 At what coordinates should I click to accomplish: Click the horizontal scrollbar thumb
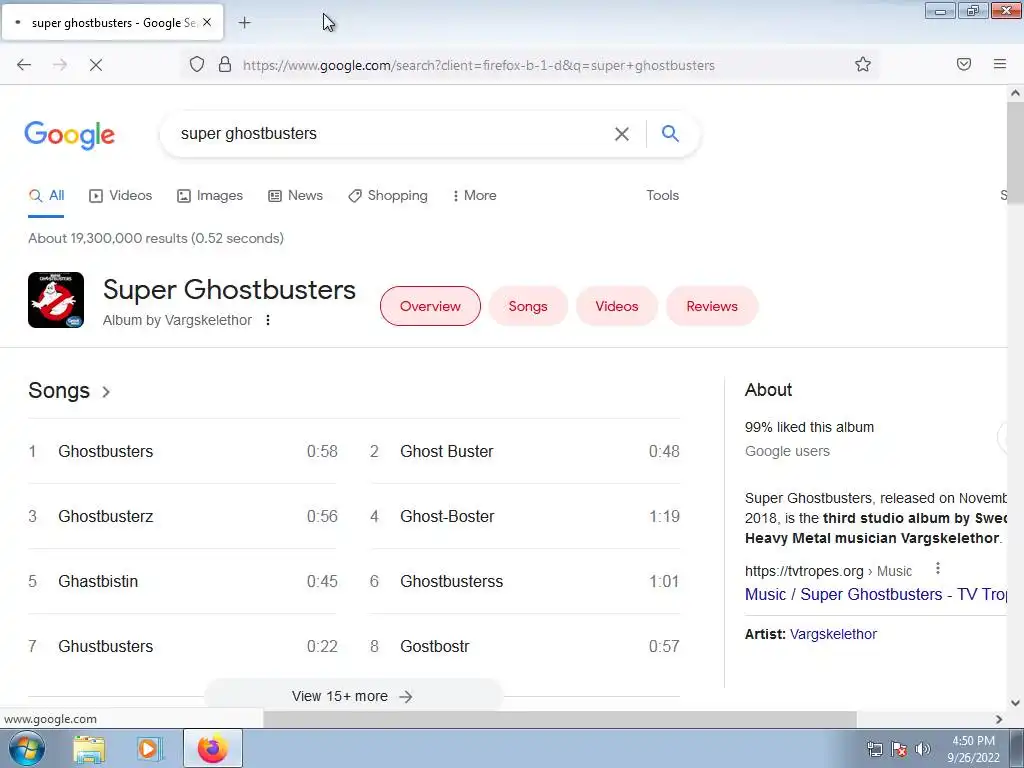pos(560,719)
